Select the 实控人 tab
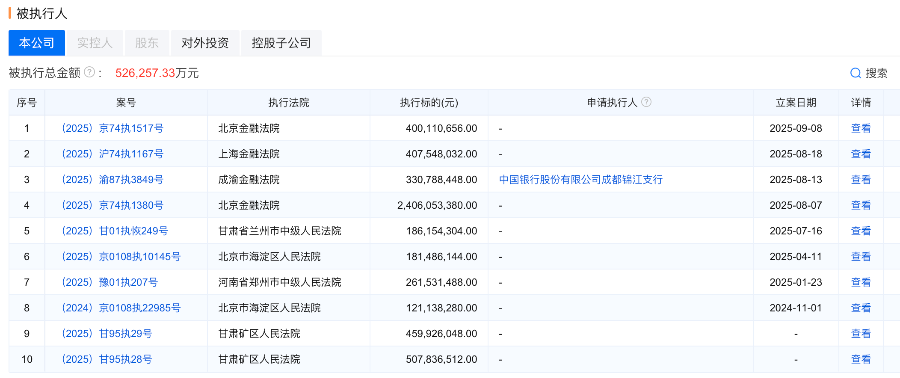 [95, 43]
